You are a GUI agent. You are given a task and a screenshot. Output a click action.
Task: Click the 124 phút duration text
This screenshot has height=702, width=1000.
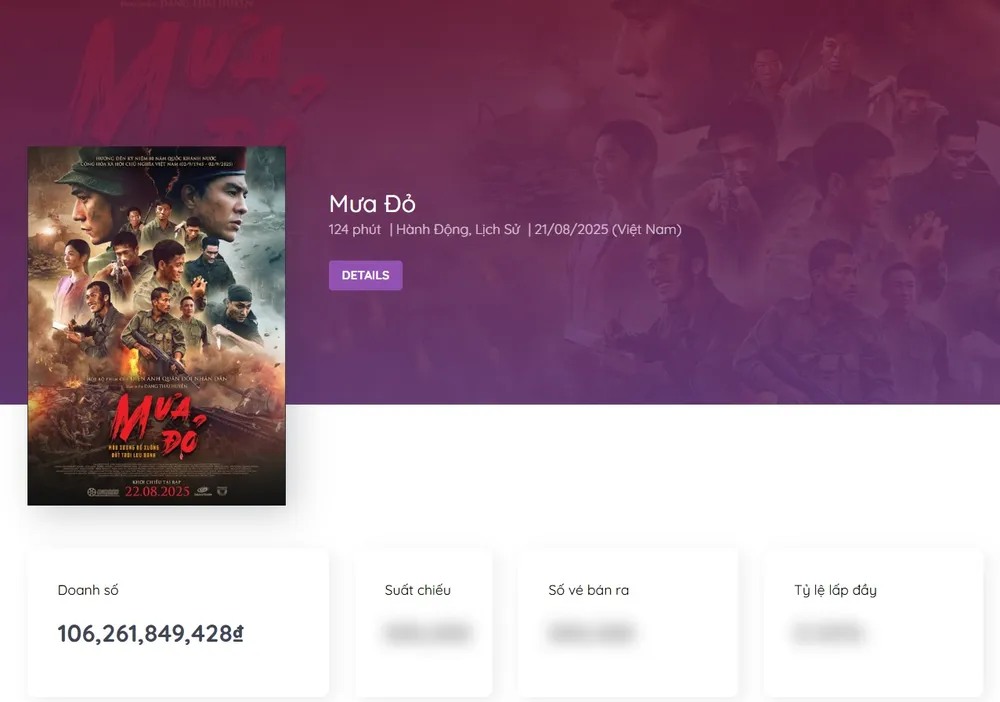355,230
